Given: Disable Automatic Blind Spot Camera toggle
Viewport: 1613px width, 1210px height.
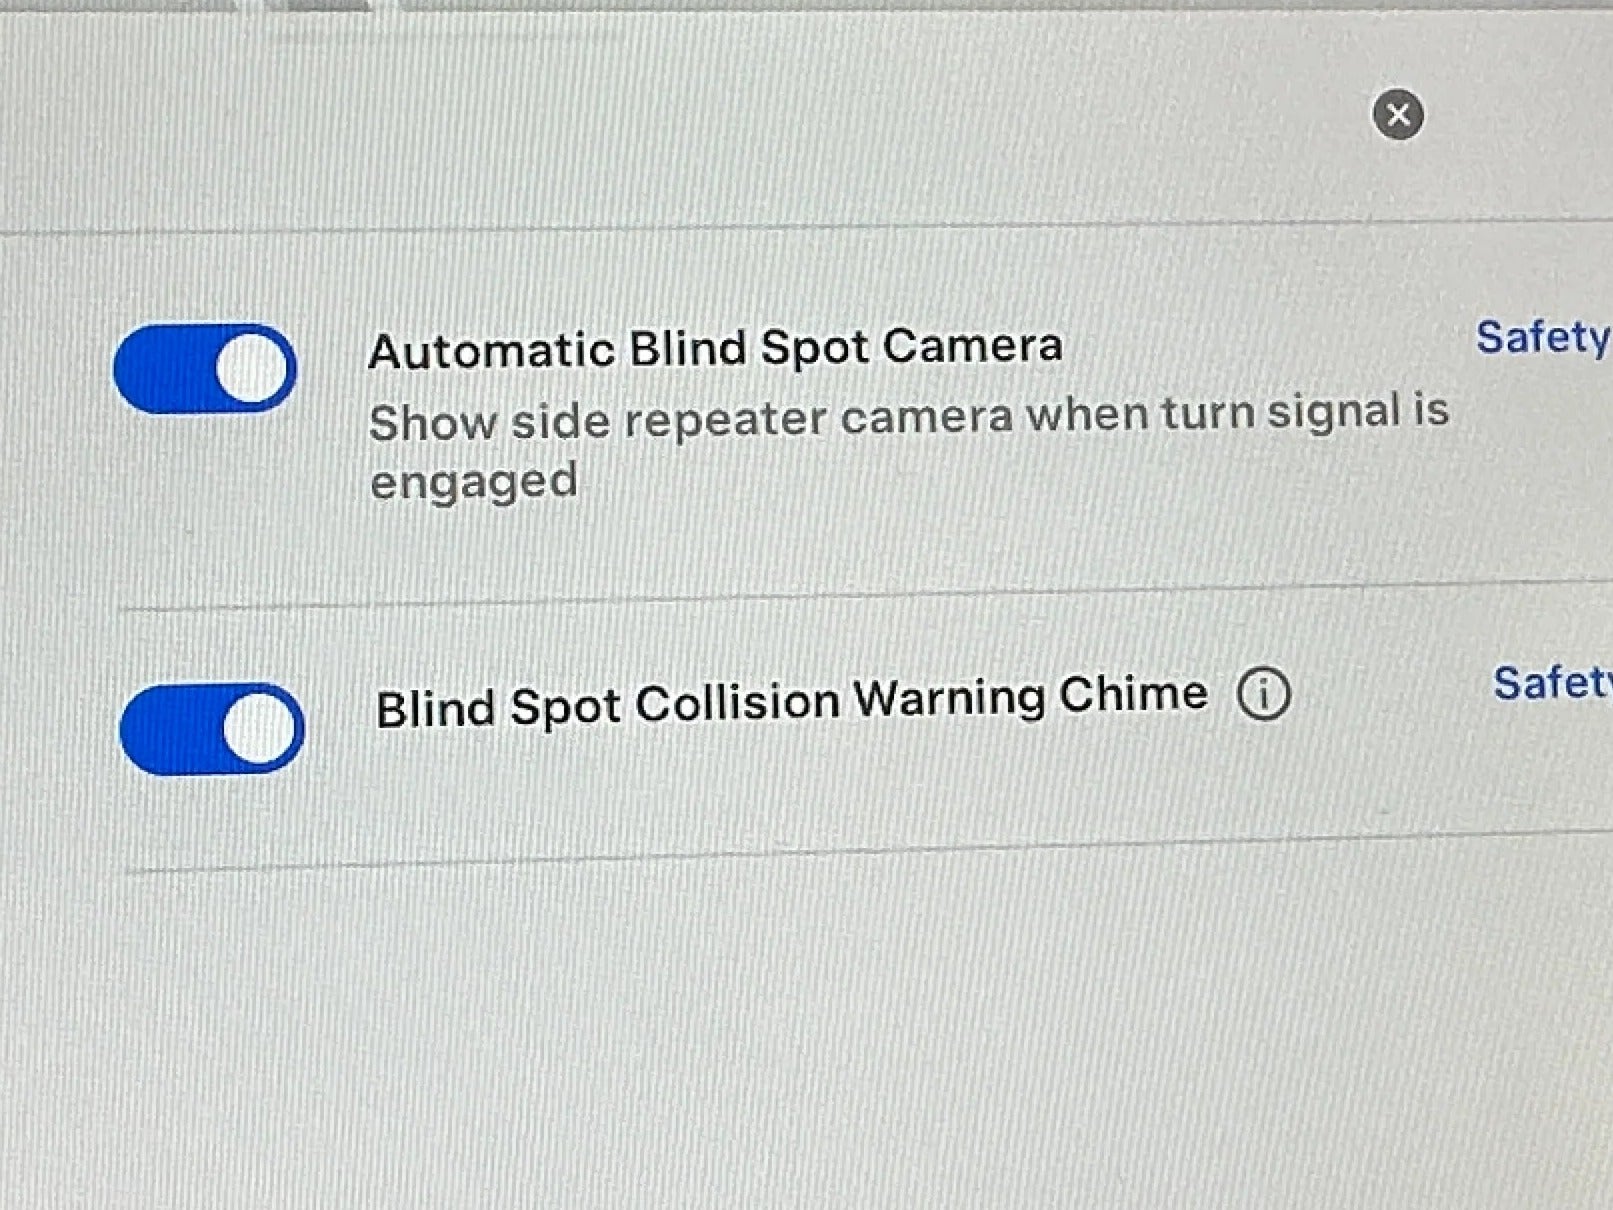Looking at the screenshot, I should (205, 368).
